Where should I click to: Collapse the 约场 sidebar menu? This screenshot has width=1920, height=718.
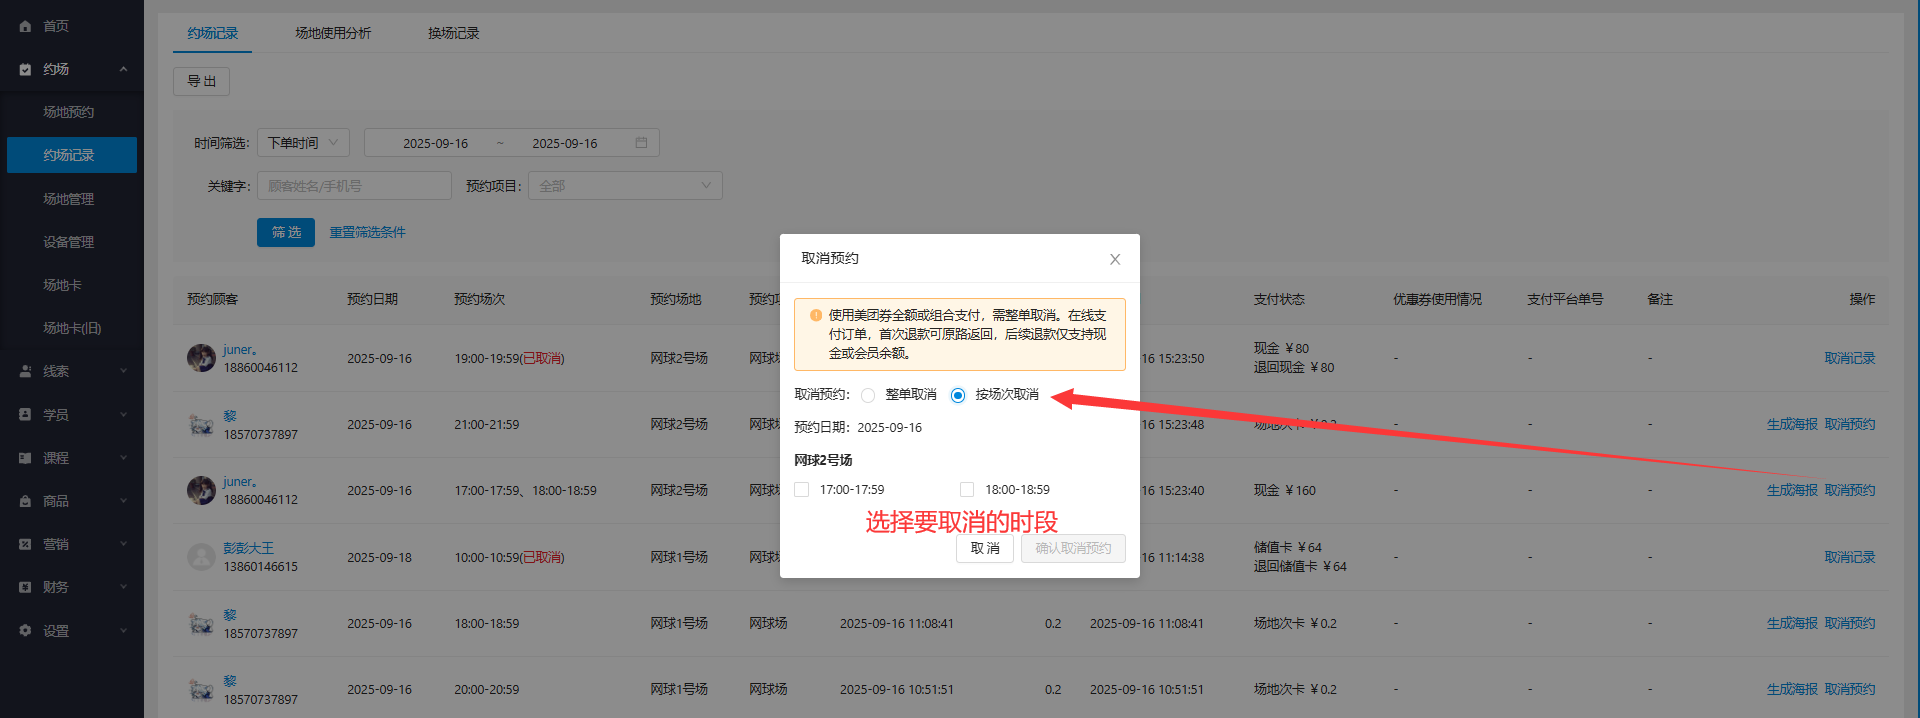(x=124, y=69)
